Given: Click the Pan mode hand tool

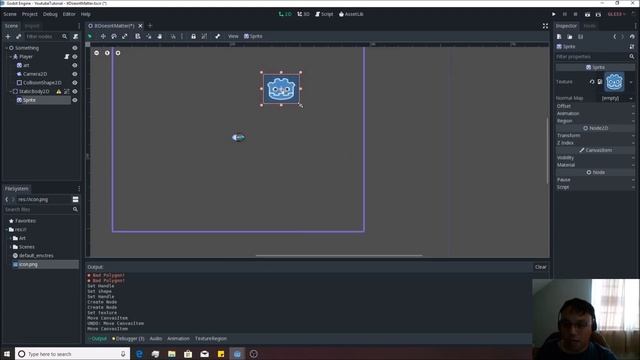Looking at the screenshot, I should click(x=160, y=36).
